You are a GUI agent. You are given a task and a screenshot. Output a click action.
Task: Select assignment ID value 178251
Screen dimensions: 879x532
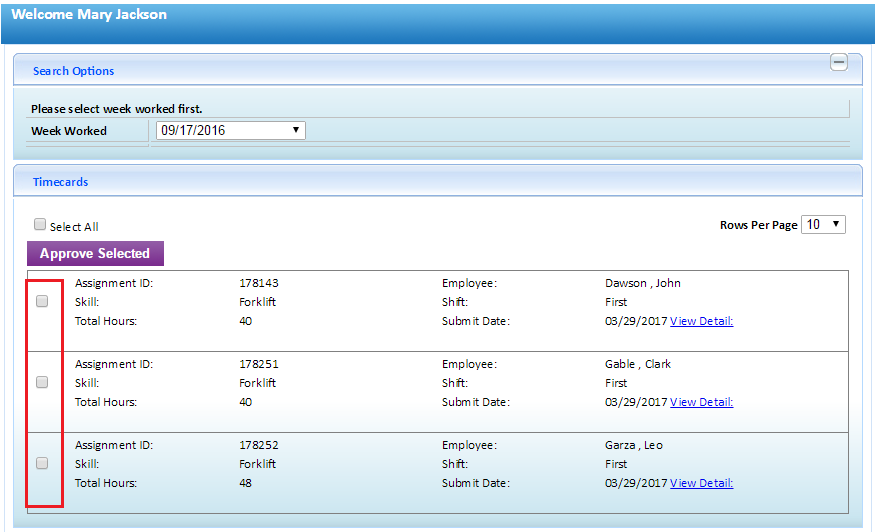tap(258, 364)
